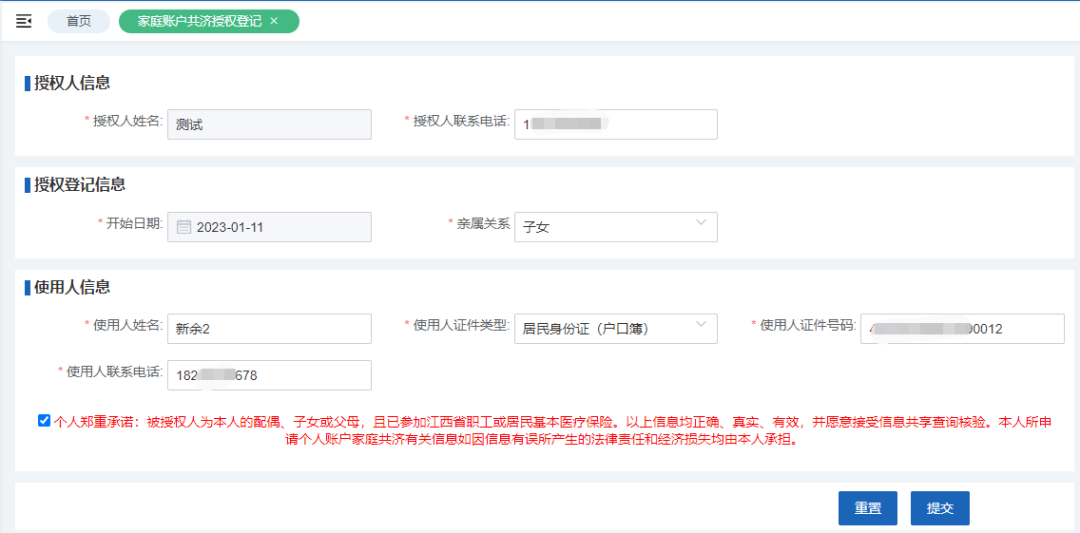Switch to the 首页 tab
The image size is (1080, 533).
click(x=79, y=21)
